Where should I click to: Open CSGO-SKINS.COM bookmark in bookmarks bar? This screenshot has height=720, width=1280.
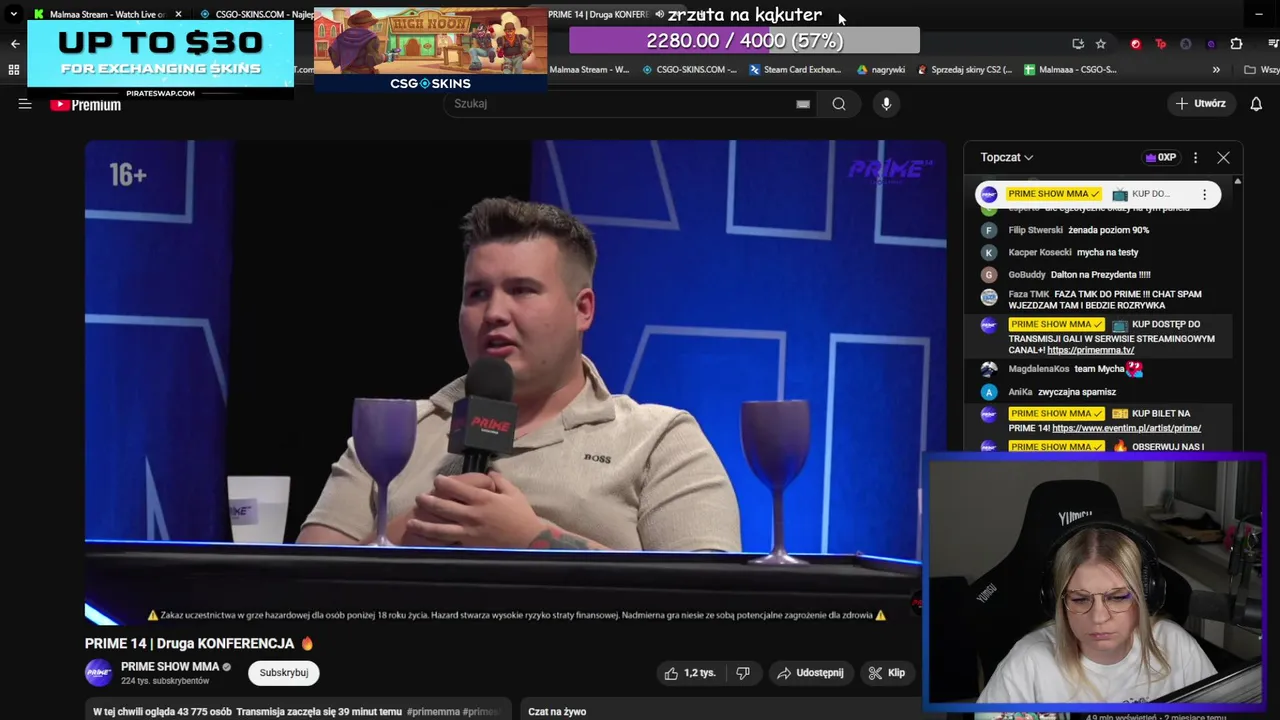pyautogui.click(x=689, y=70)
